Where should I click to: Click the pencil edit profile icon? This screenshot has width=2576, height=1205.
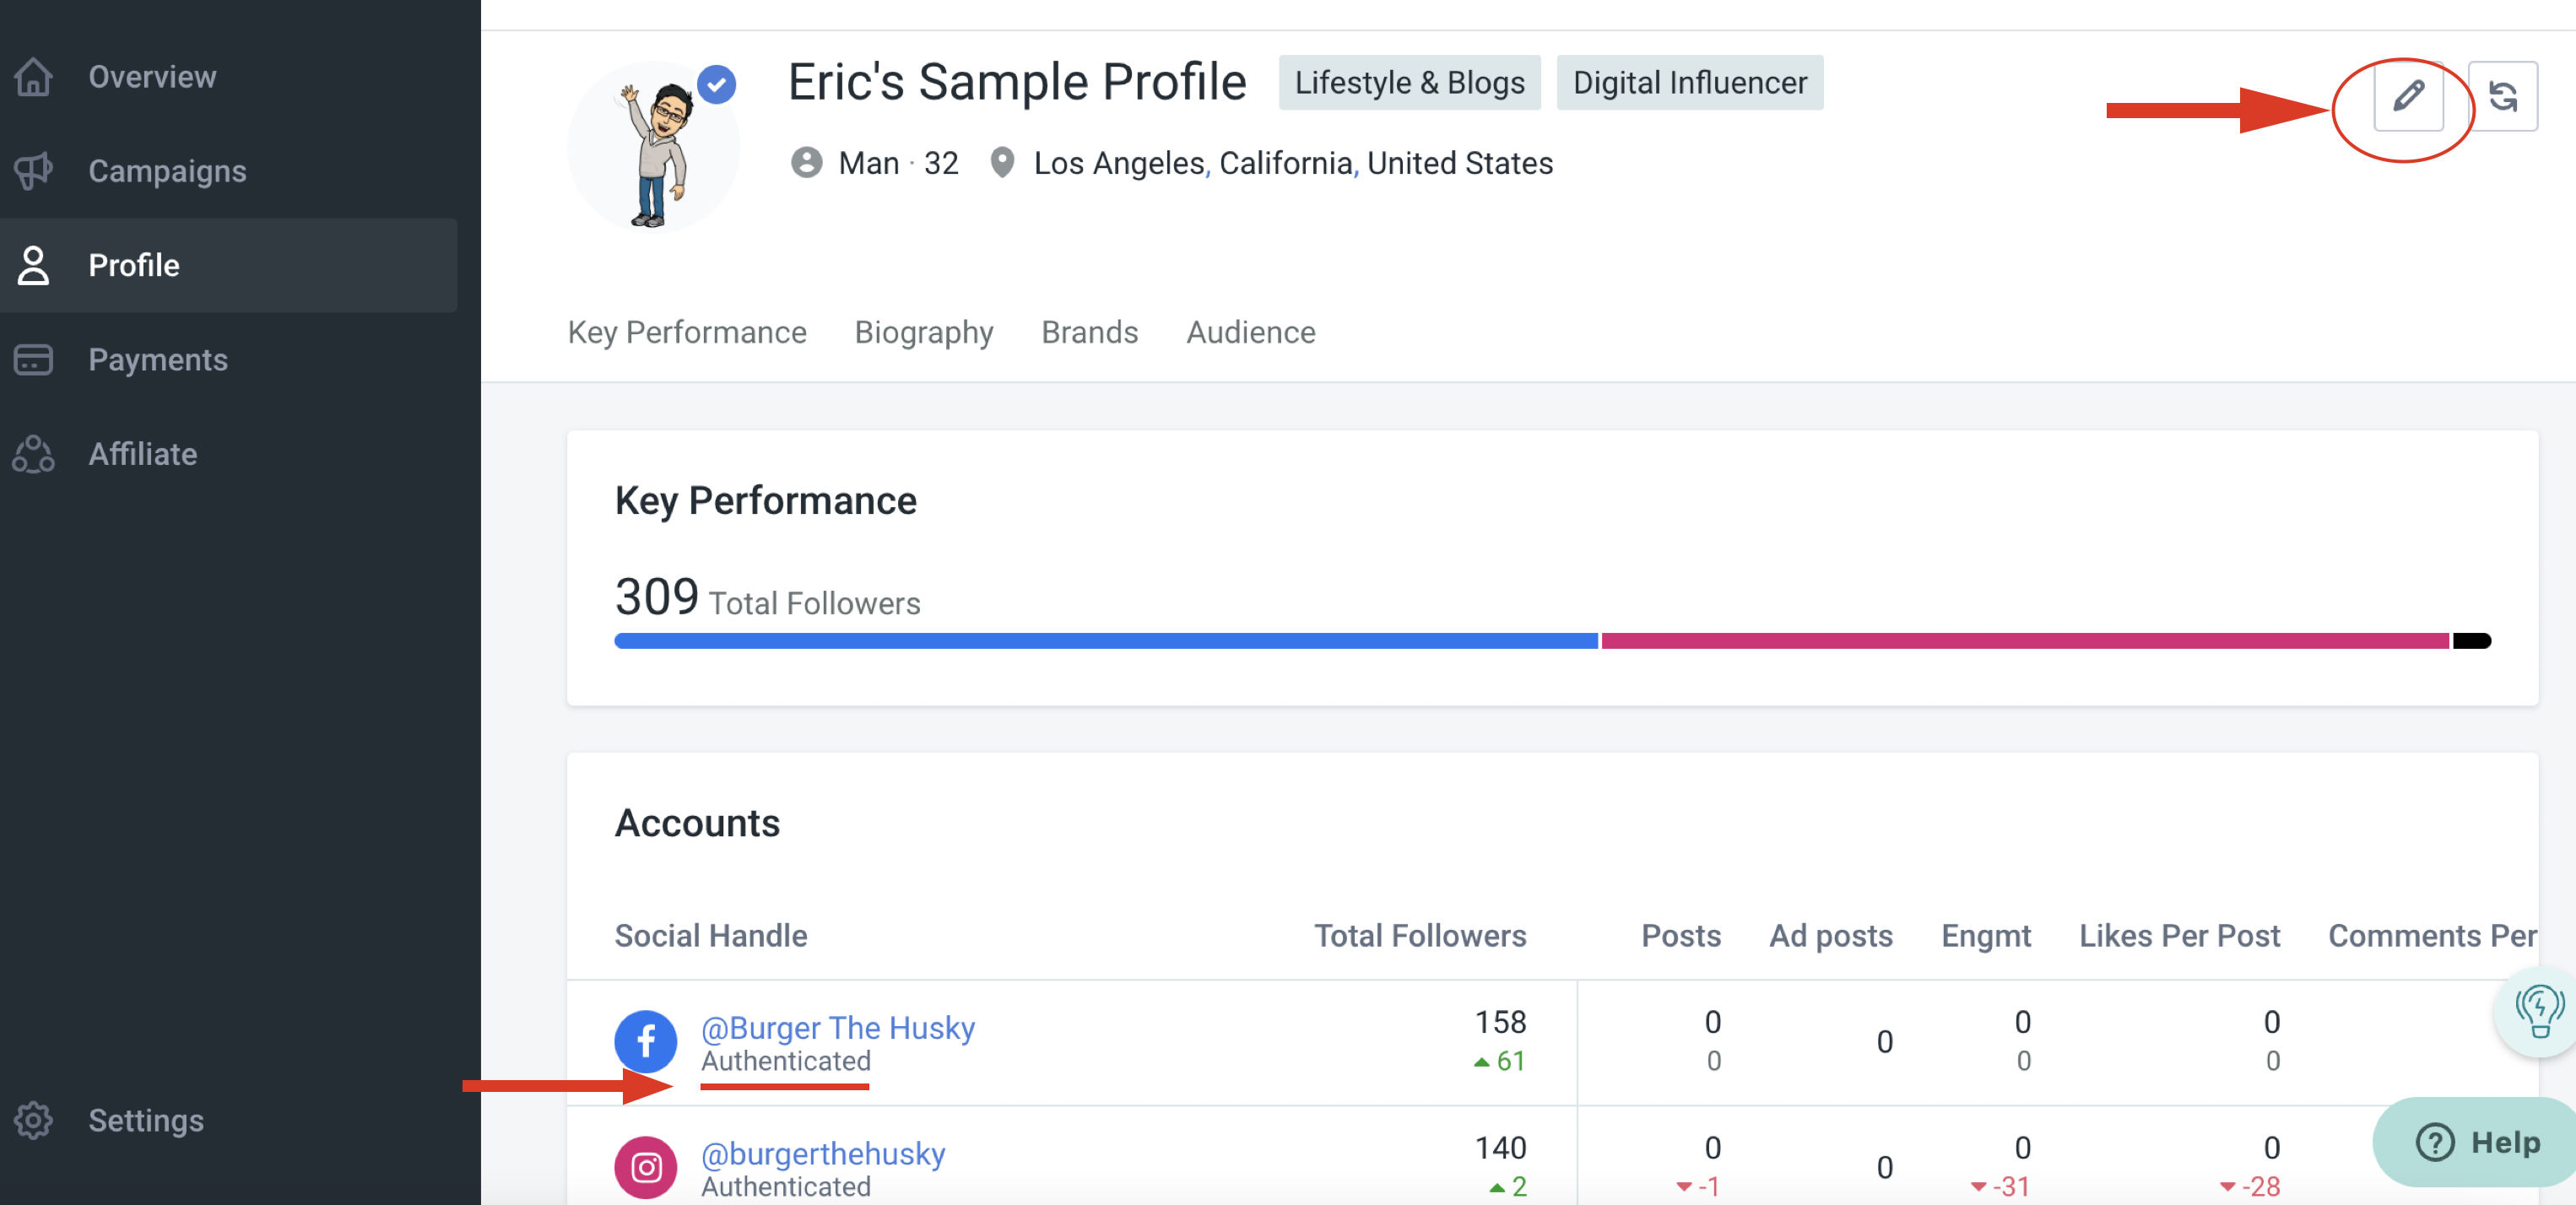pos(2407,96)
